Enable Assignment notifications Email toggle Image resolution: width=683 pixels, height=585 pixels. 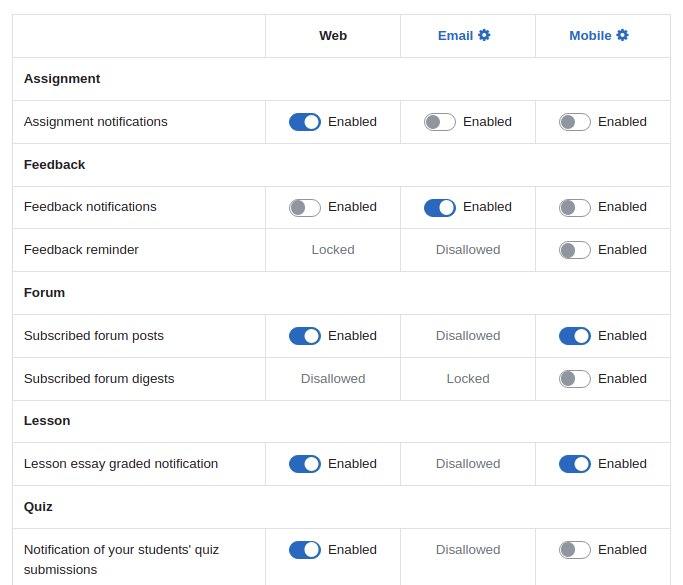coord(440,122)
